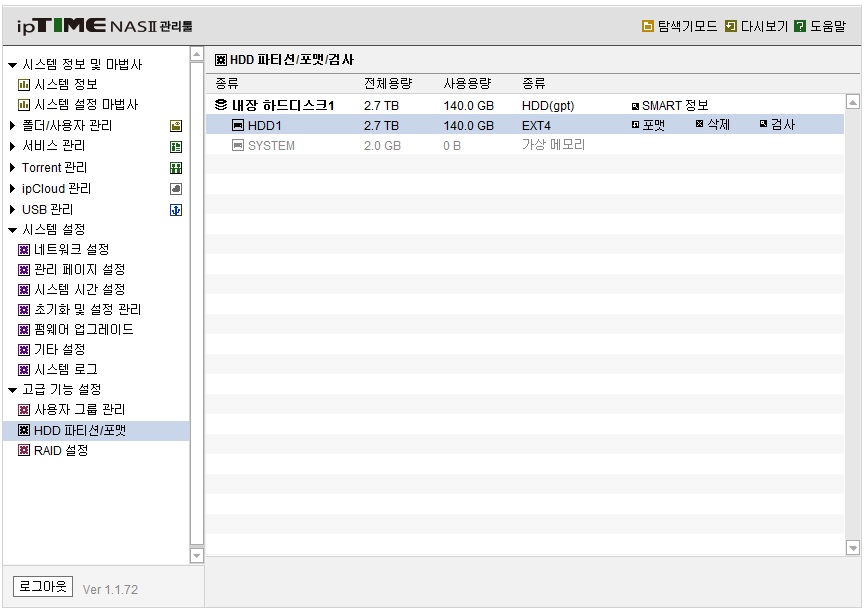Click the folder/user management shortcut icon

click(176, 126)
